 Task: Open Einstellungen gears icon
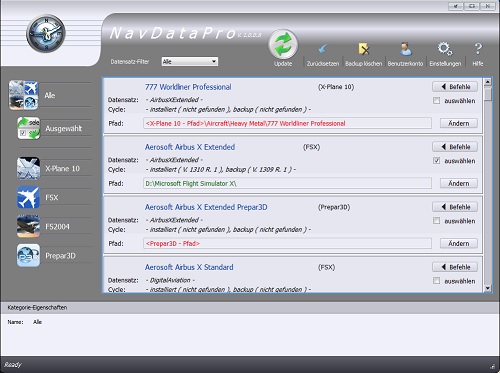coord(445,49)
